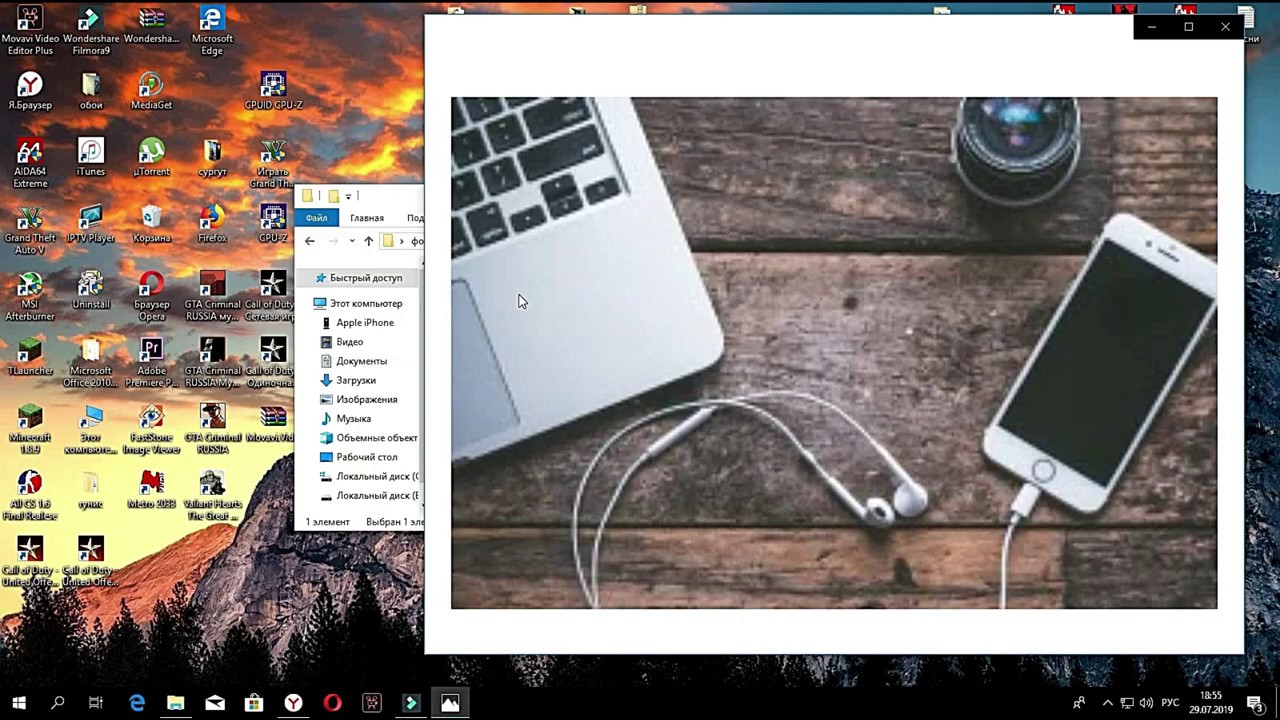The image size is (1280, 720).
Task: Click the Metro 2033 desktop shortcut
Action: [151, 490]
